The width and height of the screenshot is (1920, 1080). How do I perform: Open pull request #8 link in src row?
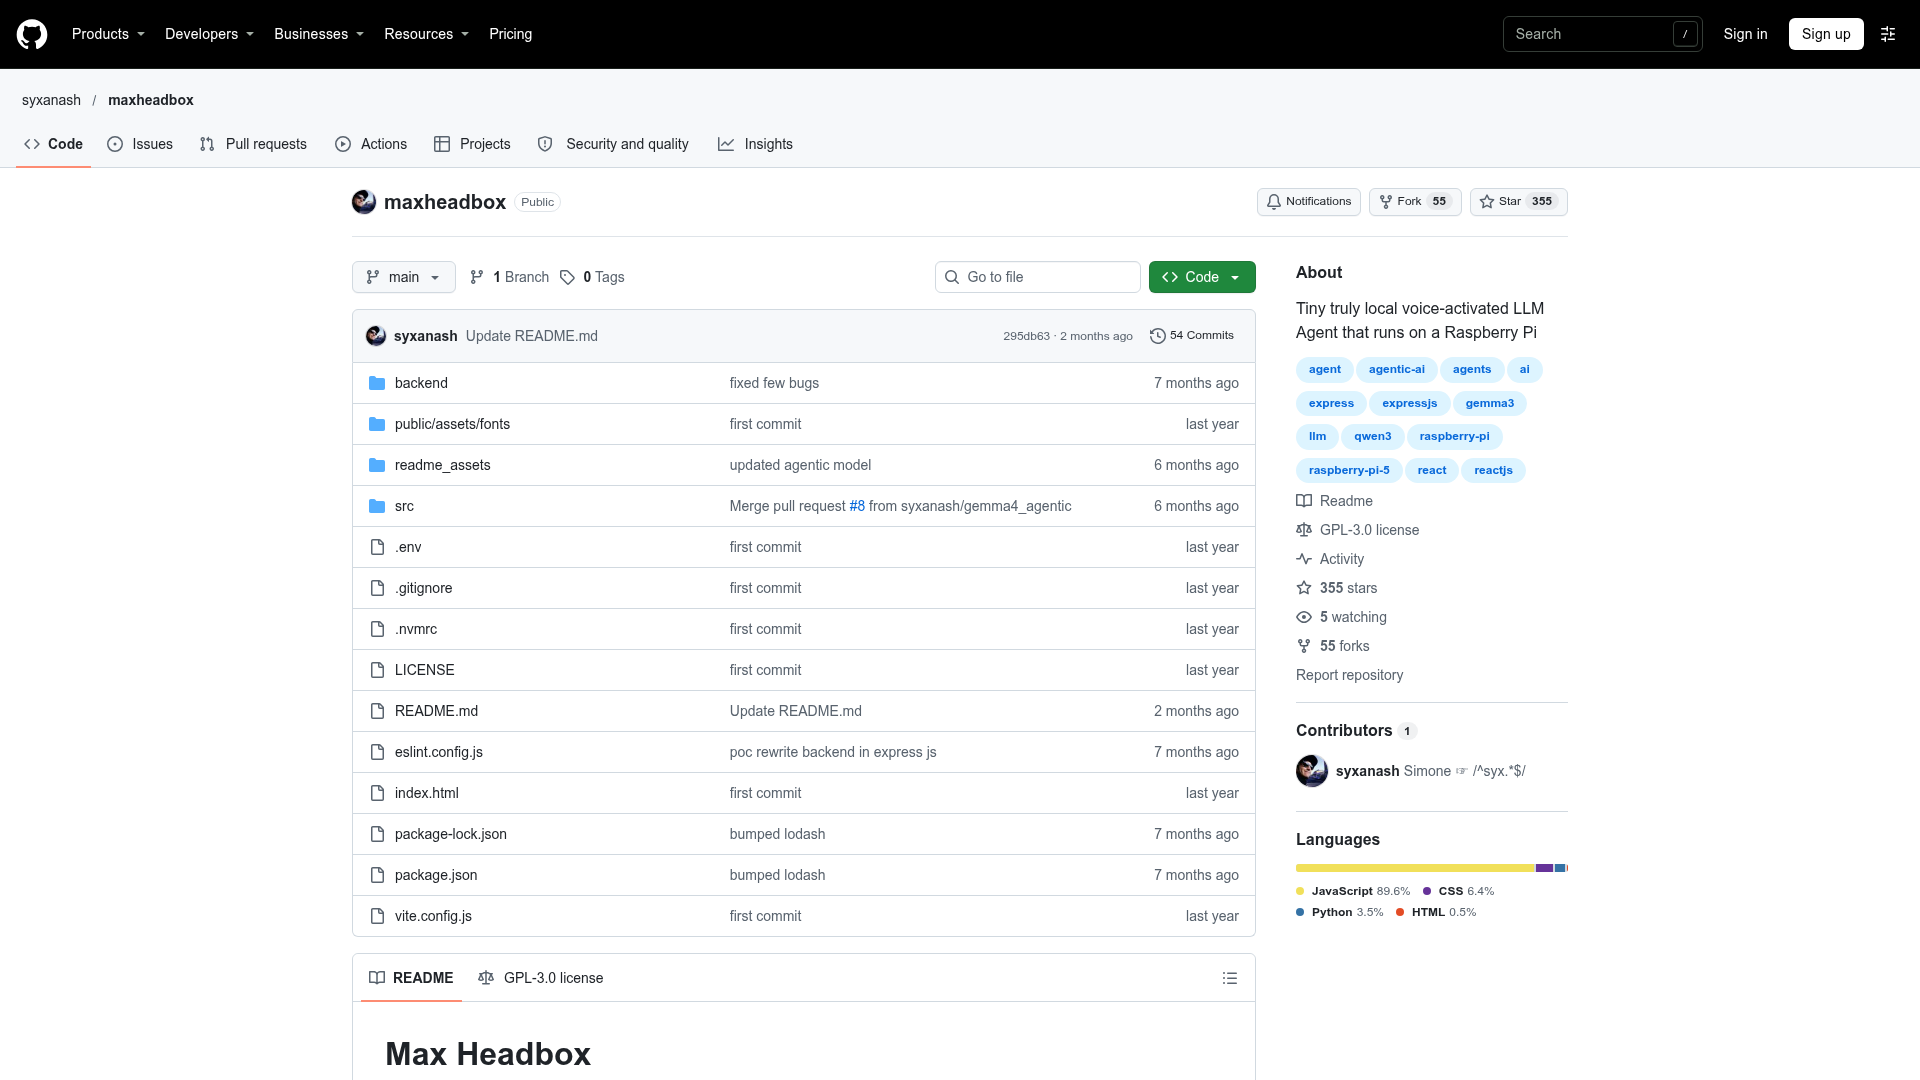pyautogui.click(x=857, y=506)
